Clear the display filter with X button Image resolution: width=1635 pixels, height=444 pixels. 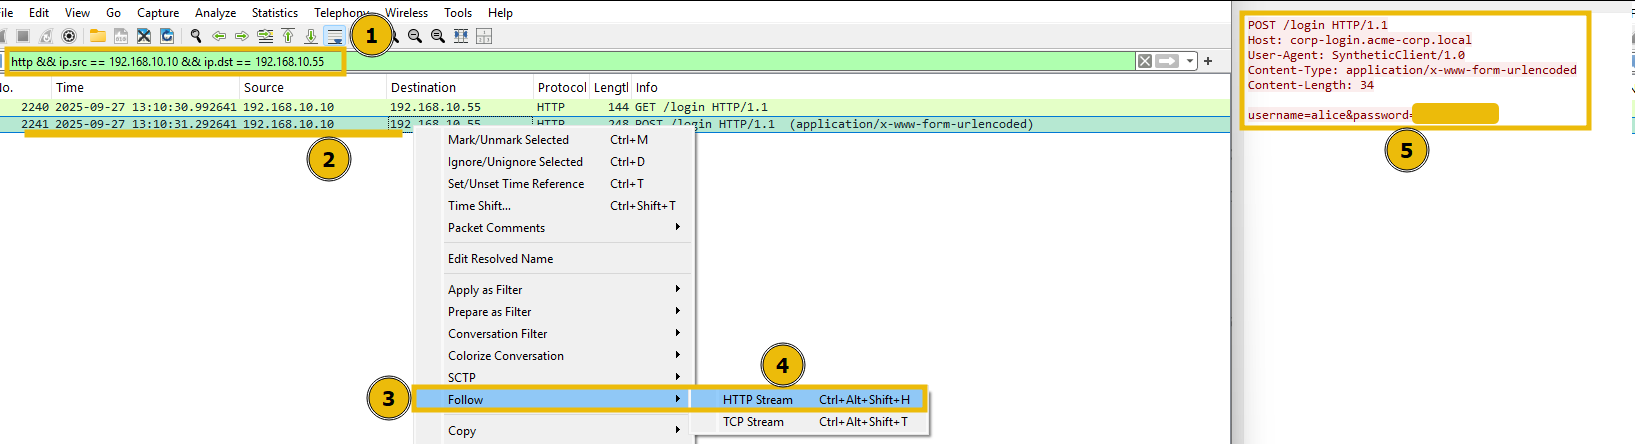[x=1144, y=61]
